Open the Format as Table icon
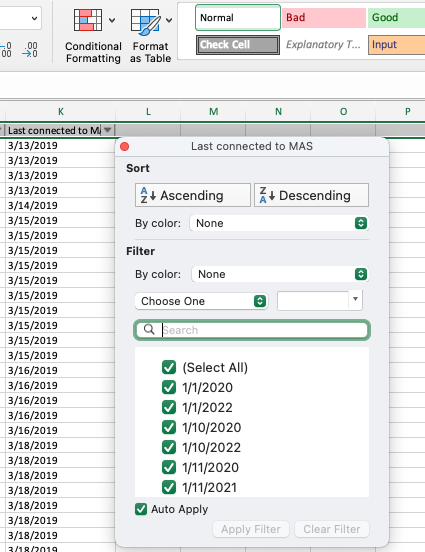Screen dimensions: 425x552 [146, 22]
